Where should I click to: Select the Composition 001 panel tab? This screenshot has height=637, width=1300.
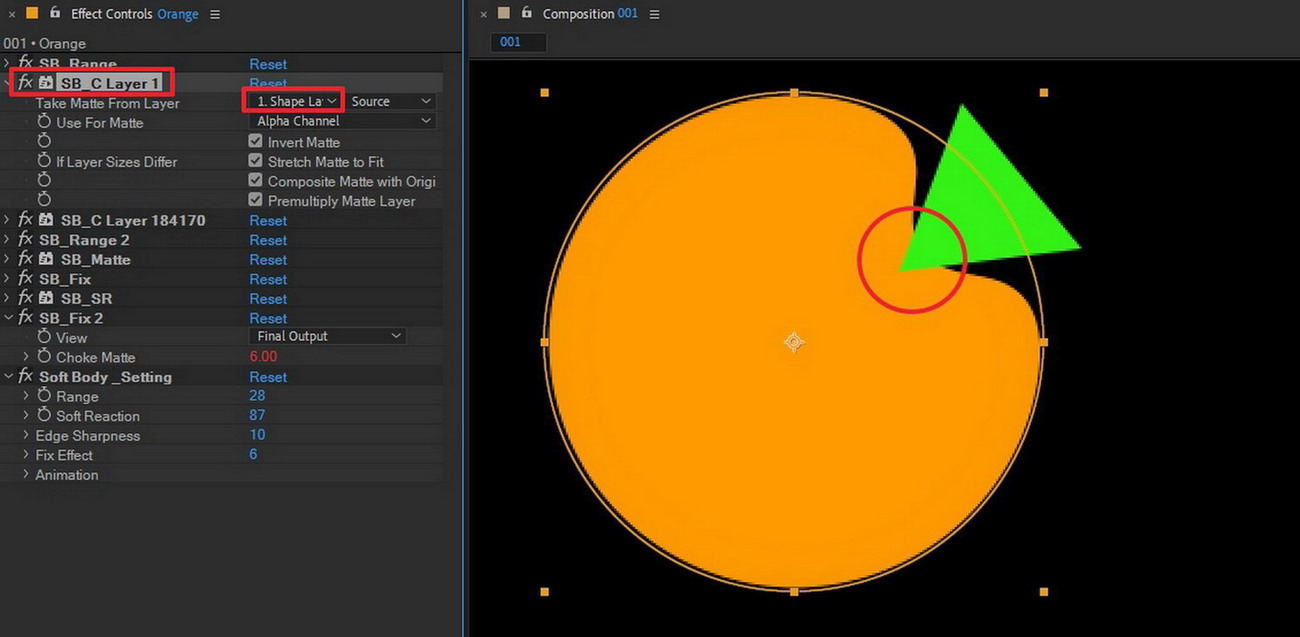coord(590,14)
